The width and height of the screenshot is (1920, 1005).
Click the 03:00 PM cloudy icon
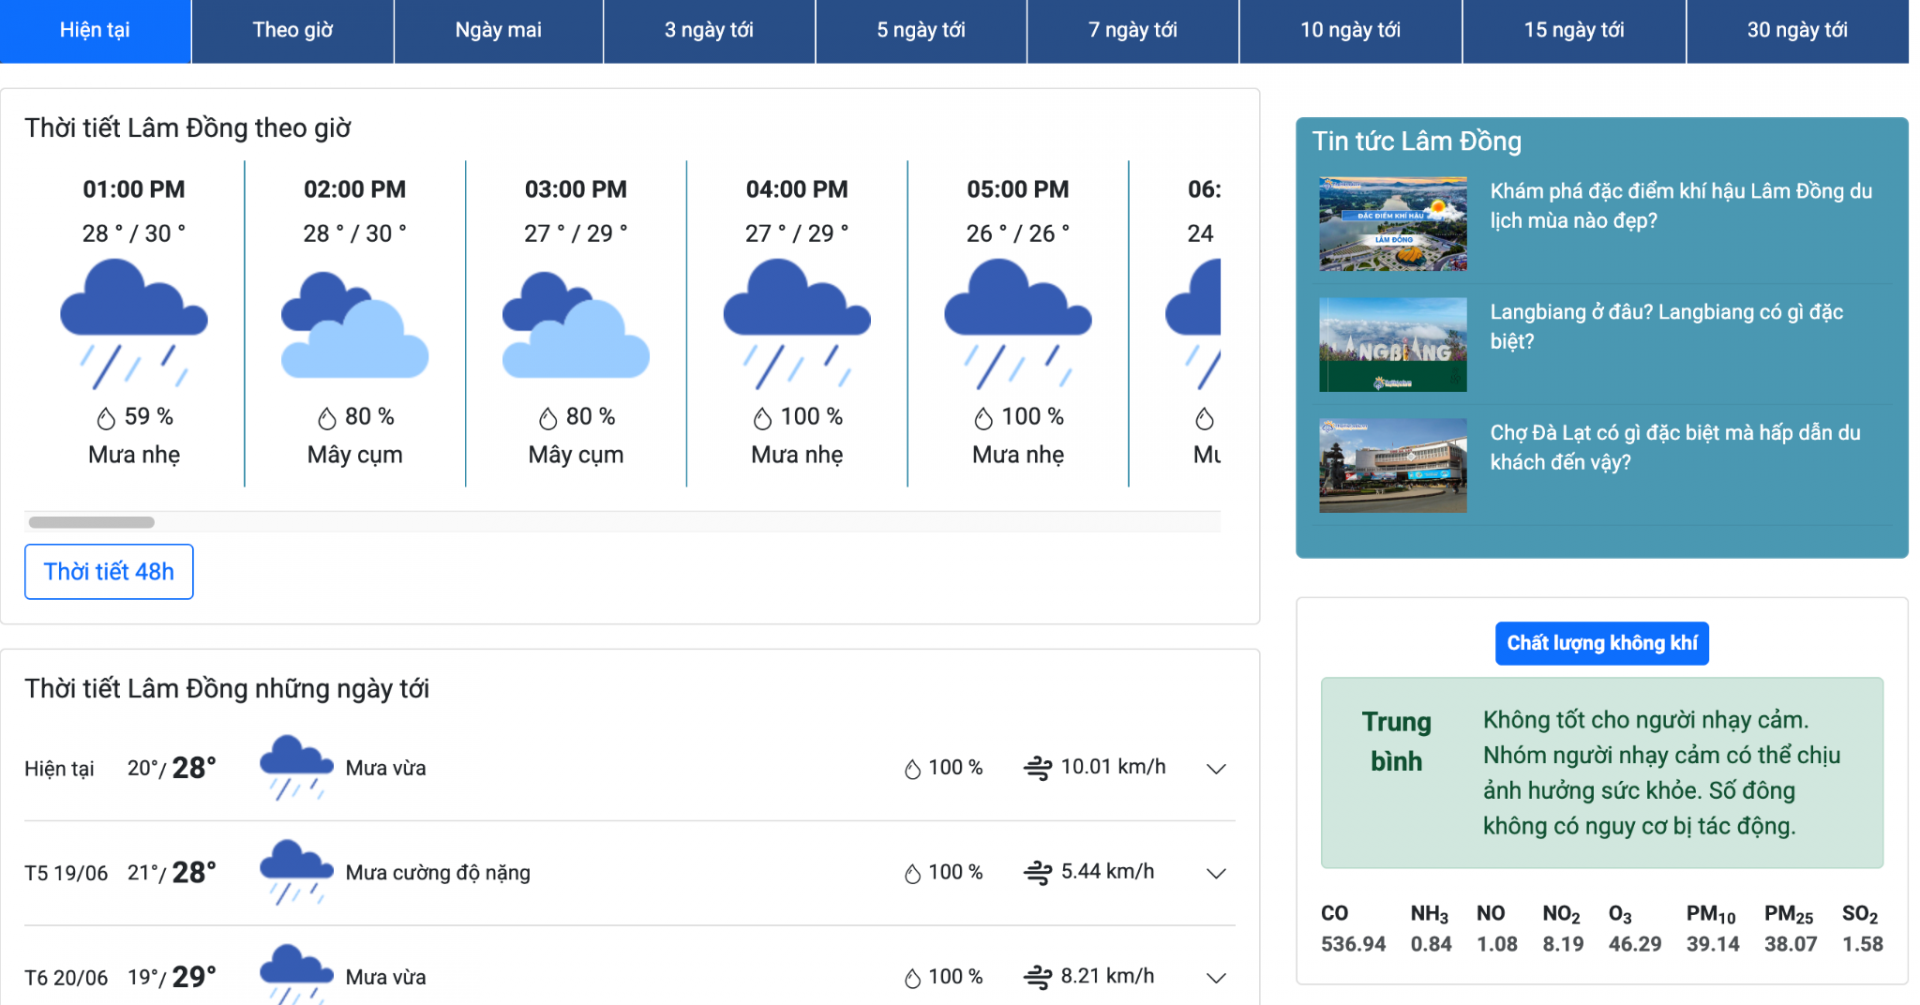576,325
